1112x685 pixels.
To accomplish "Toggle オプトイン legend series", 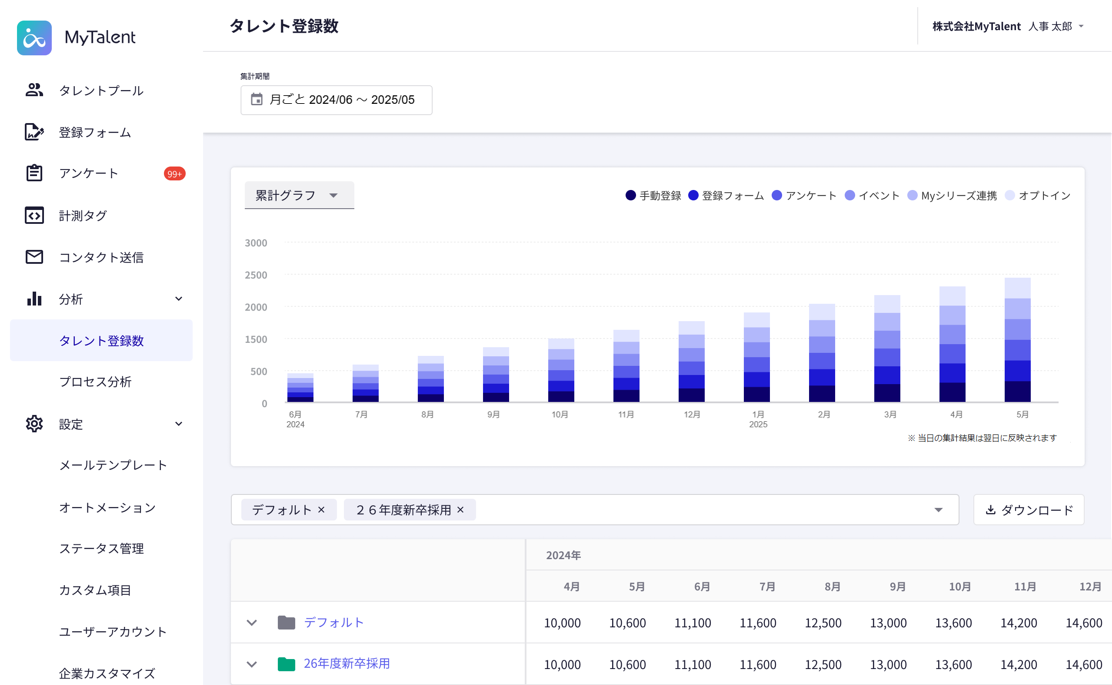I will coord(1038,196).
